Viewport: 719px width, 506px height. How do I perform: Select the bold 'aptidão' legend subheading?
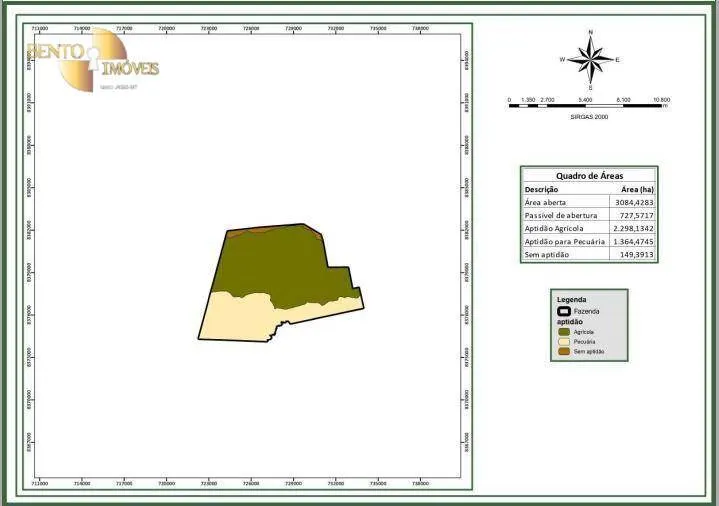(570, 322)
